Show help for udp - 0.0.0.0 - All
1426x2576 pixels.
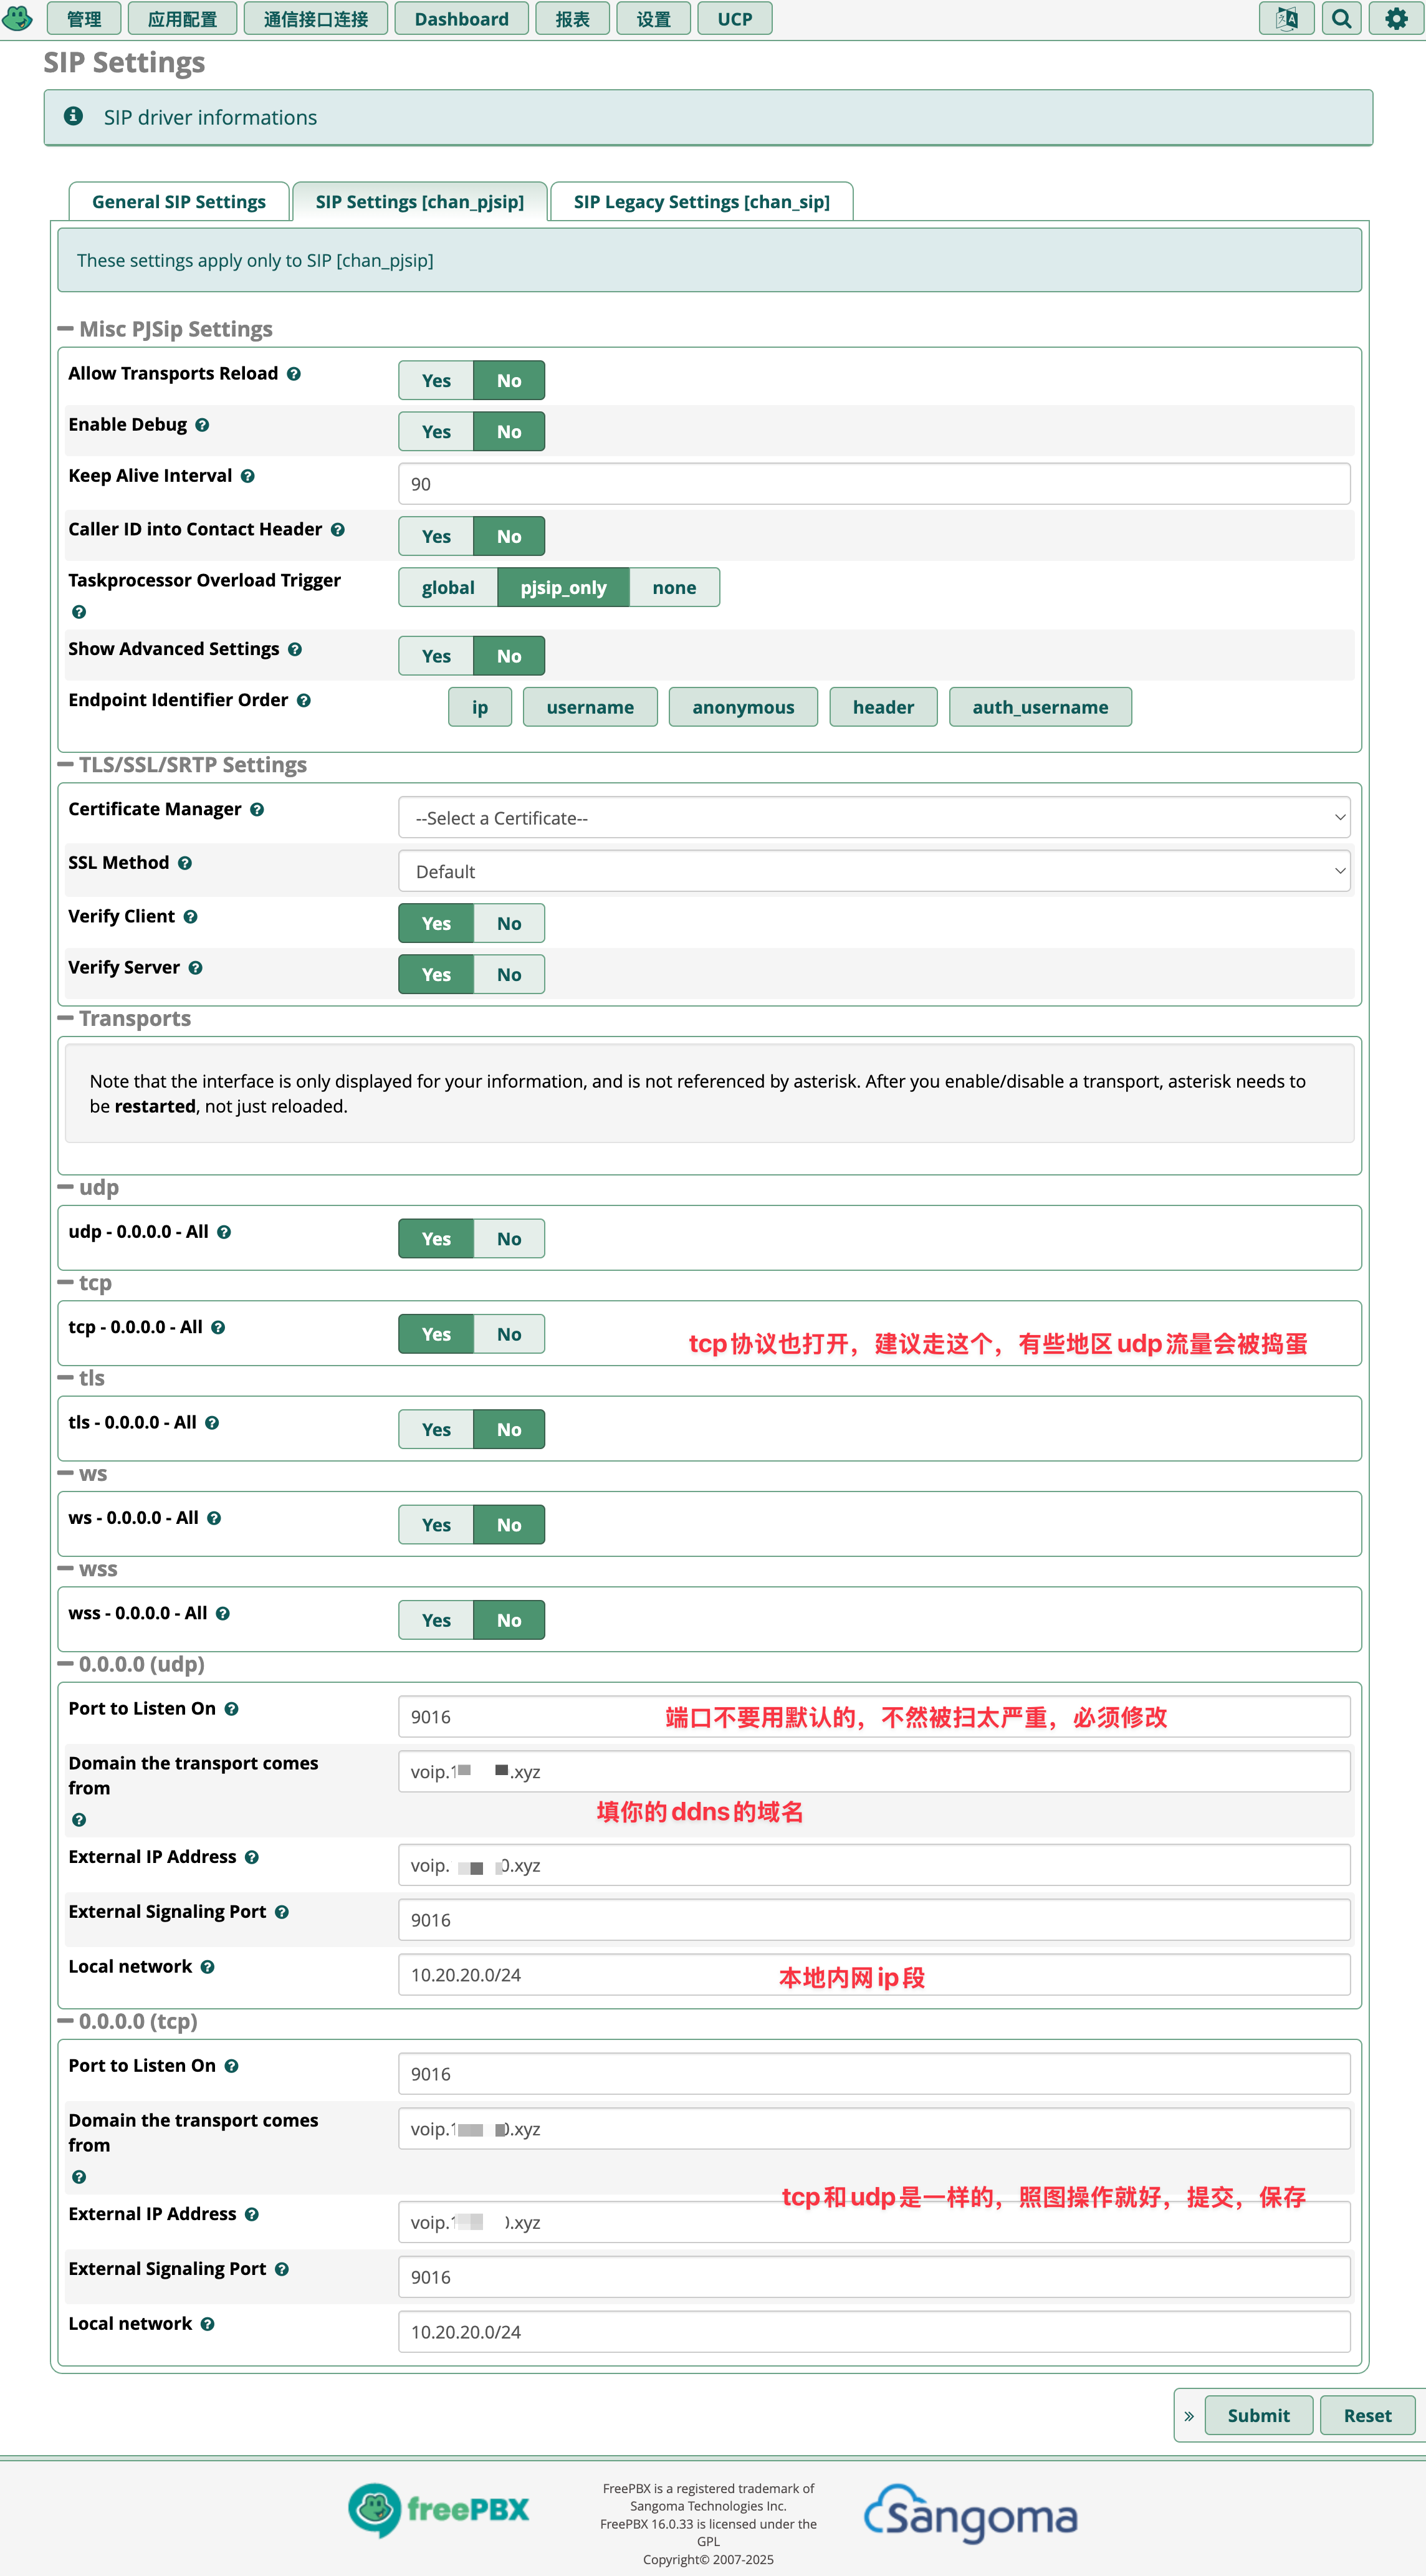224,1232
